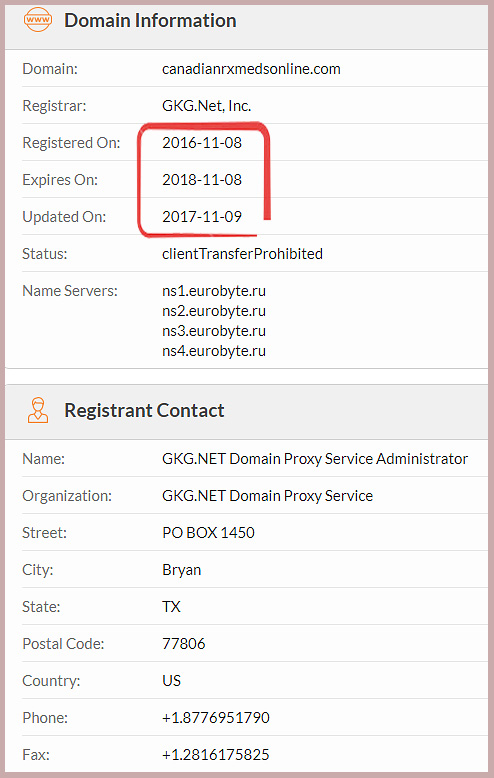Click the fax number +1.2816175825
This screenshot has width=494, height=778.
coord(216,755)
